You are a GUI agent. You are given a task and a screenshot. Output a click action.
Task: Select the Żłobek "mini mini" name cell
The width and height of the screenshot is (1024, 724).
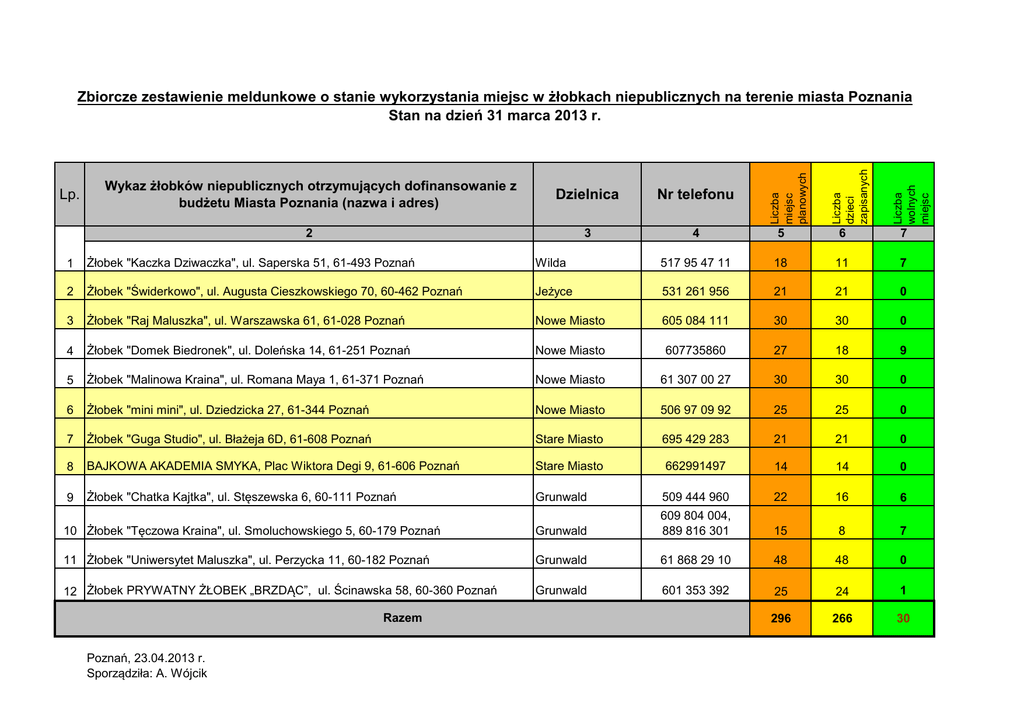tap(229, 410)
